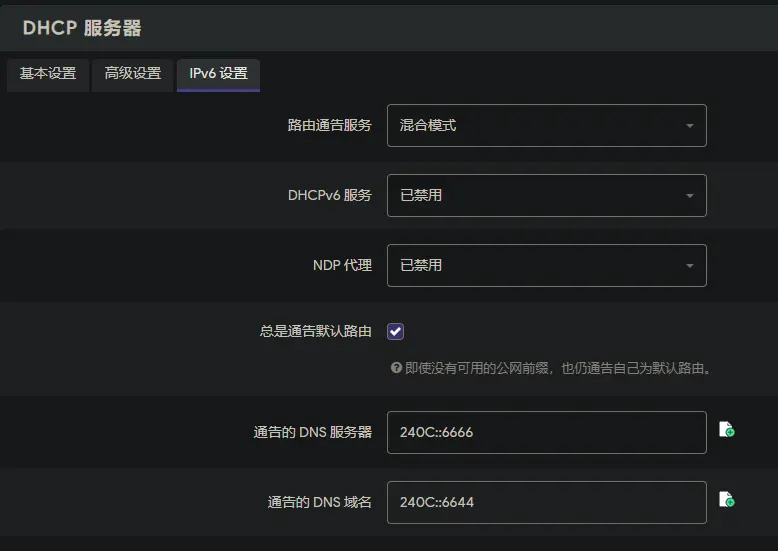
Task: Expand the NDP 代理 dropdown
Action: [x=546, y=265]
